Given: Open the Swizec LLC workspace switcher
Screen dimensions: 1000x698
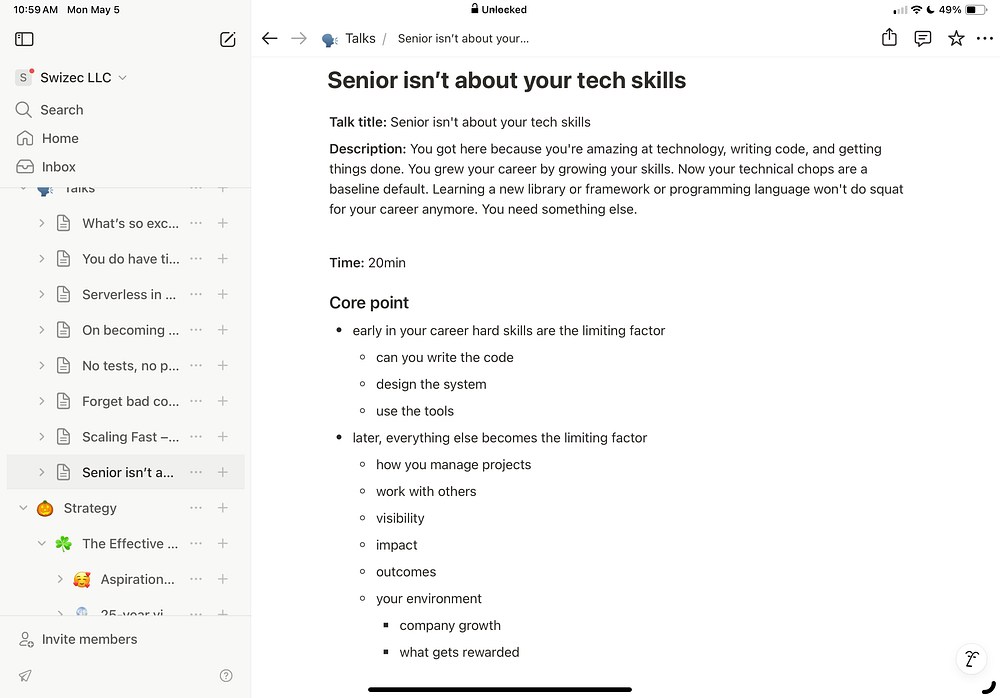Looking at the screenshot, I should (x=71, y=77).
